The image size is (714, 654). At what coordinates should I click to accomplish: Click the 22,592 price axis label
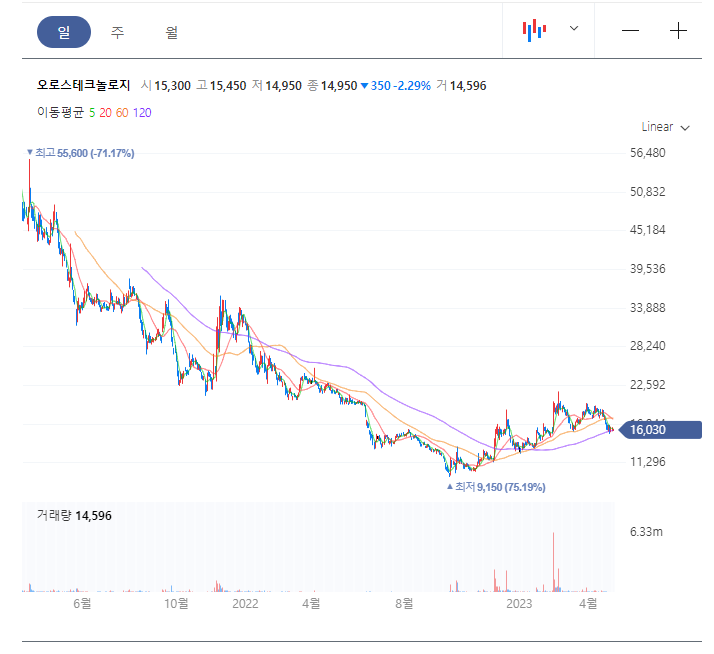648,385
